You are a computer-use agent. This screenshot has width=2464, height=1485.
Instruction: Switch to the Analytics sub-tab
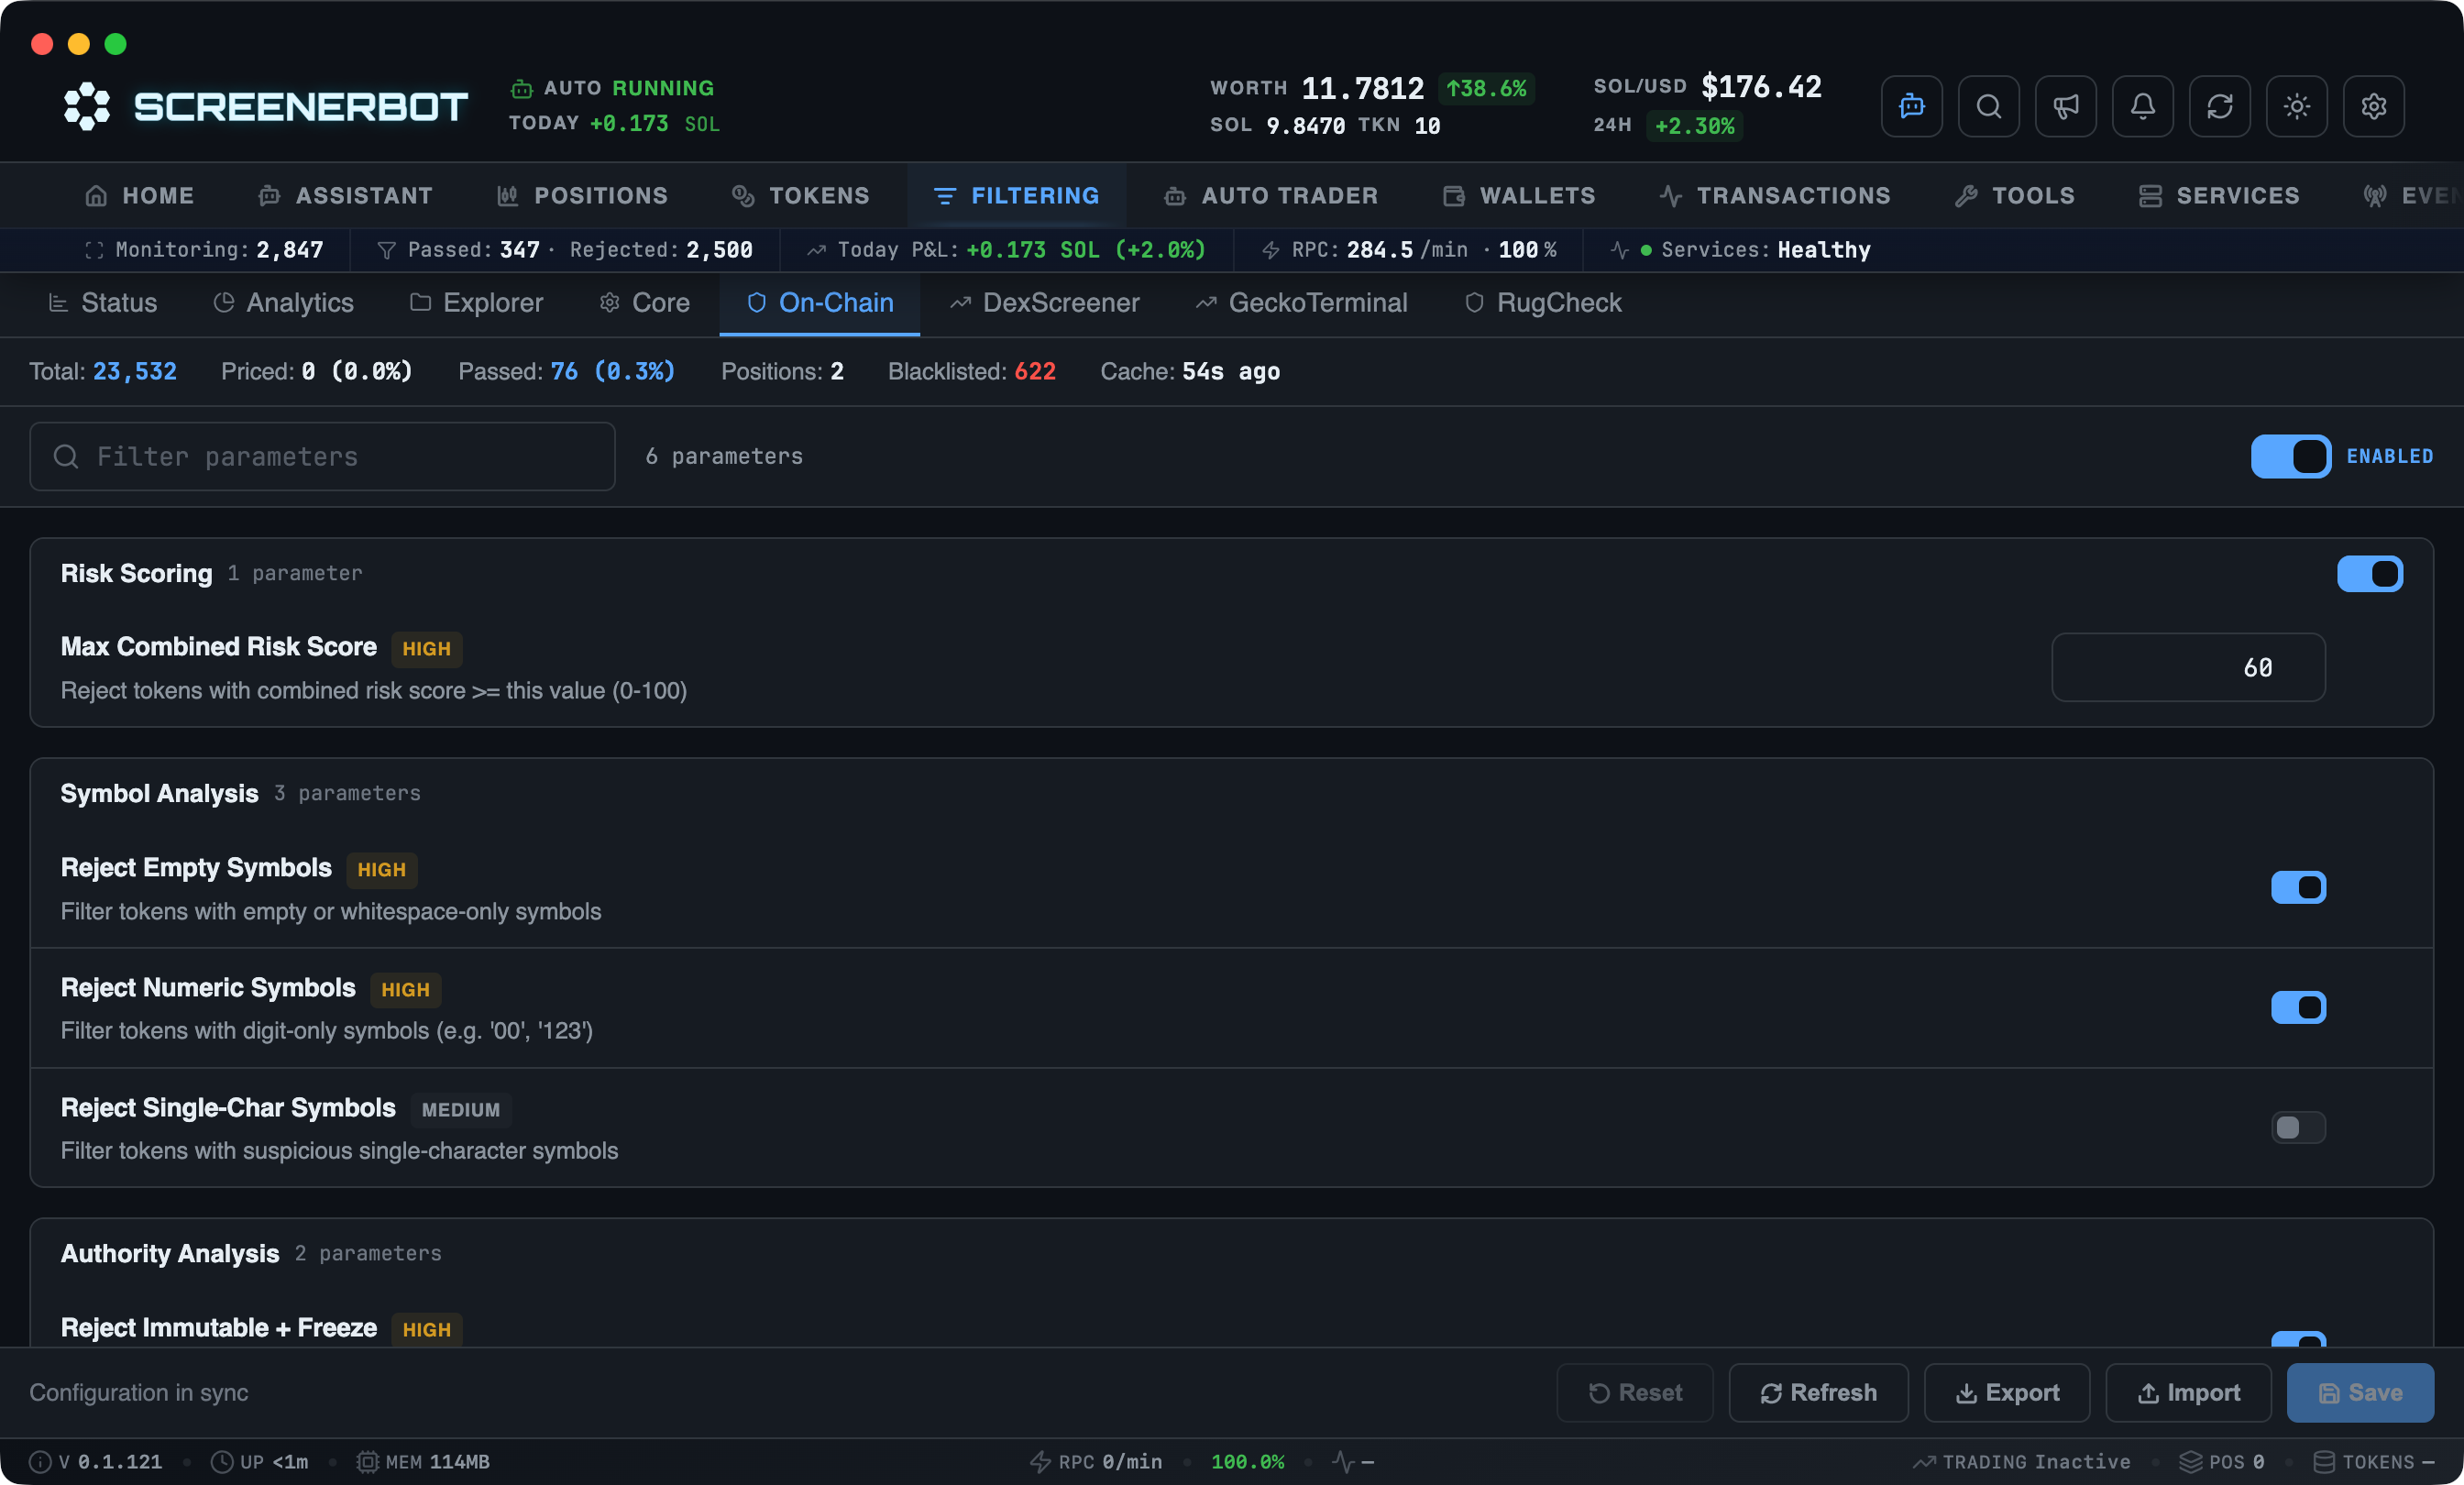[x=284, y=303]
